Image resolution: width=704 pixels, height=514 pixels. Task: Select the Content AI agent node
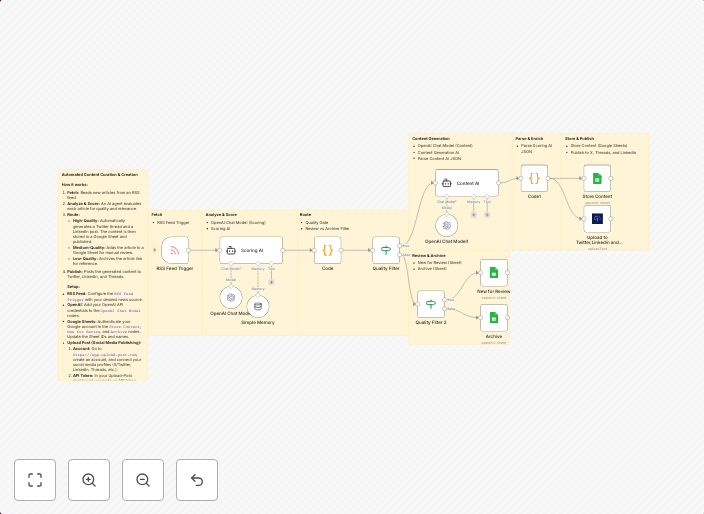[x=467, y=183]
